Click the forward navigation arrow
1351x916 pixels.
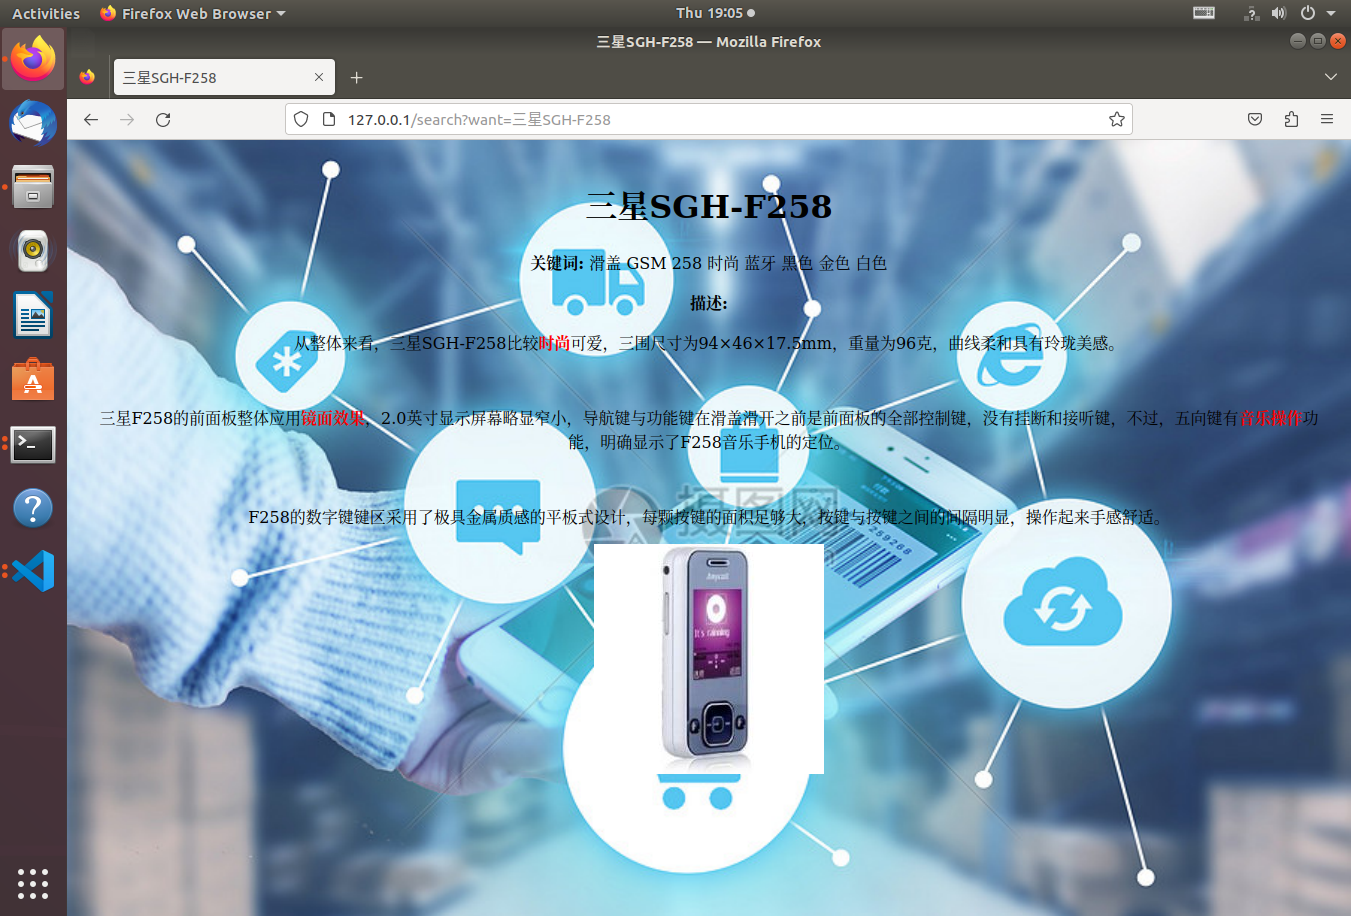point(127,120)
